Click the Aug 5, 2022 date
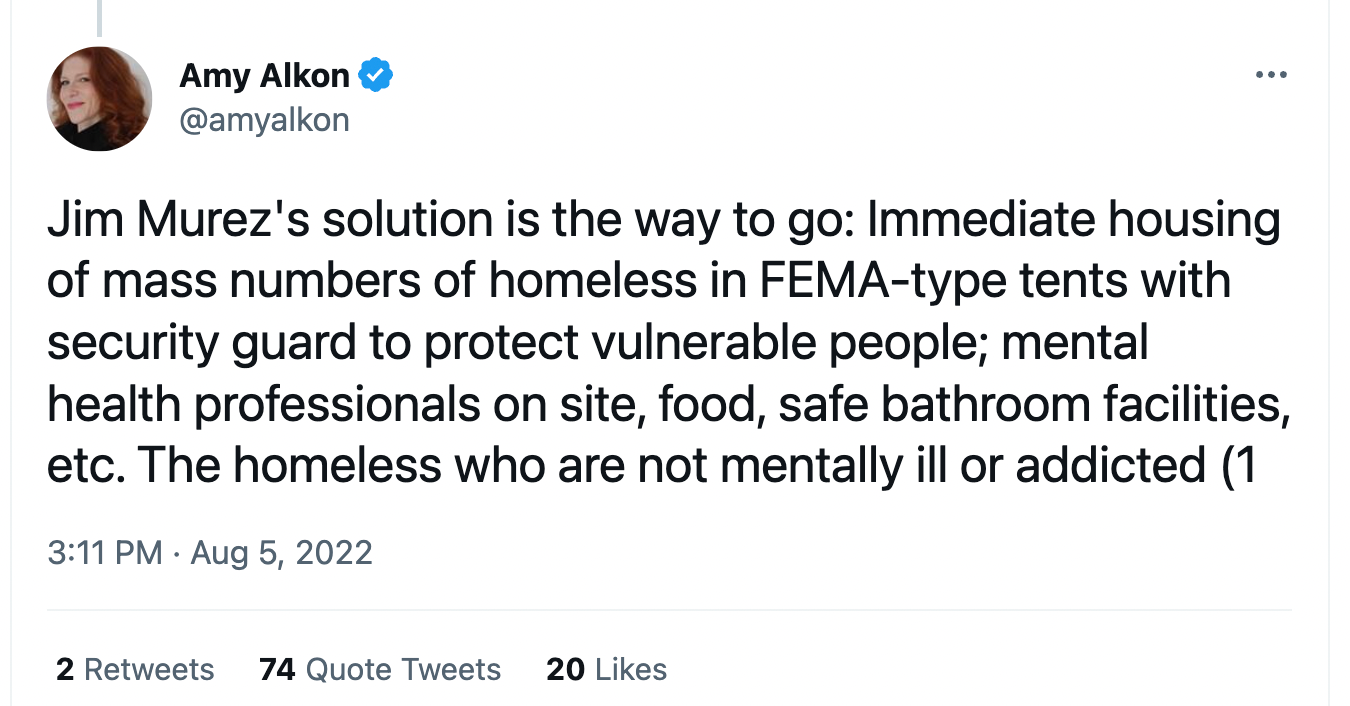This screenshot has width=1350, height=706. (280, 553)
